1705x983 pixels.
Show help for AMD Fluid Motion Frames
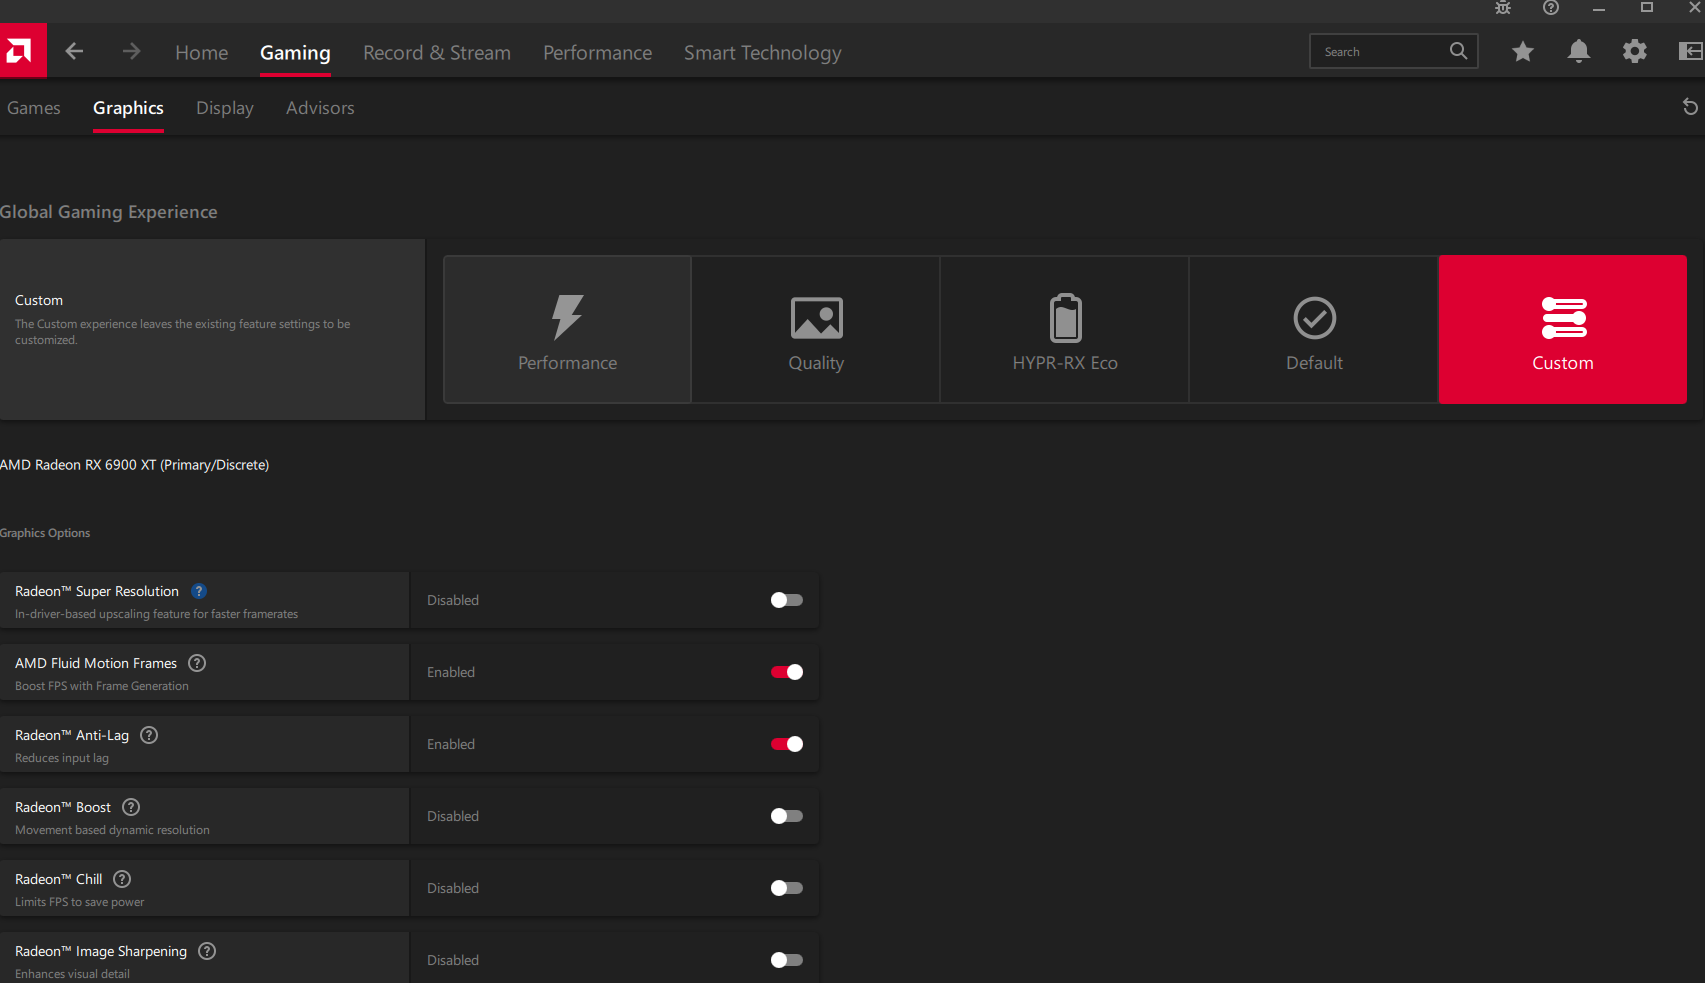tap(197, 663)
